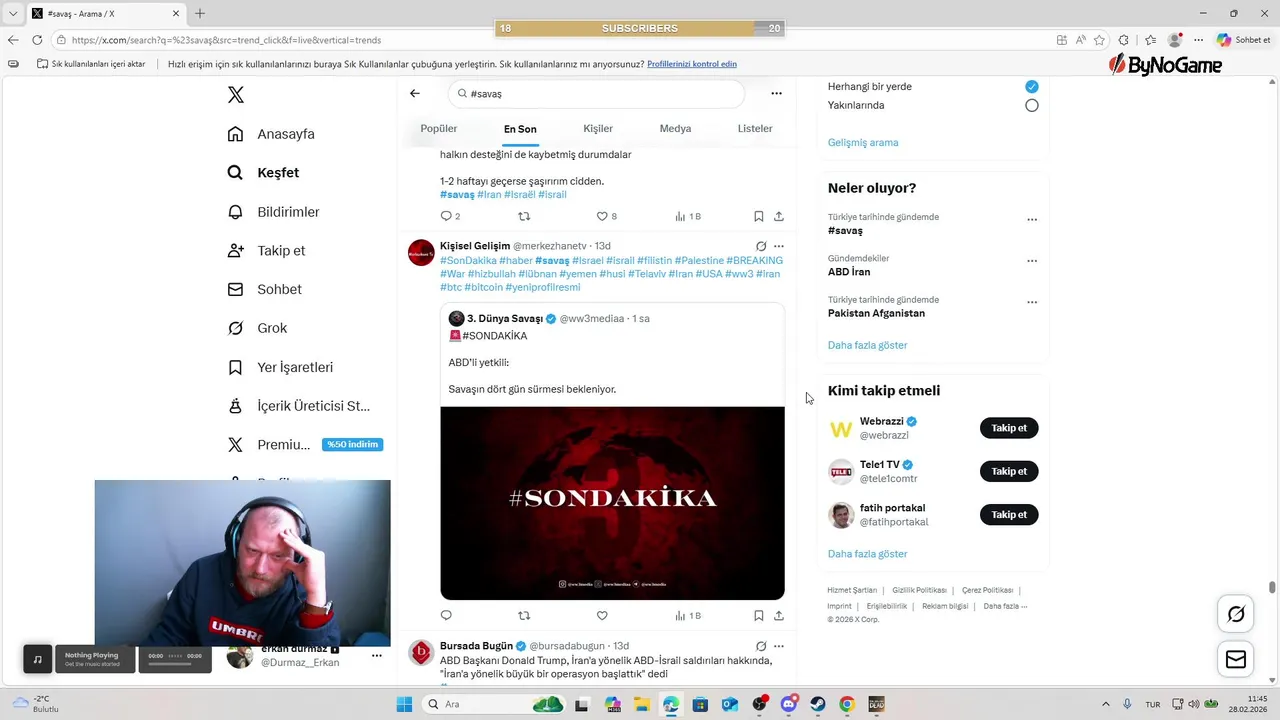Screen dimensions: 1280x720
Task: Click the back arrow beside search
Action: click(415, 93)
